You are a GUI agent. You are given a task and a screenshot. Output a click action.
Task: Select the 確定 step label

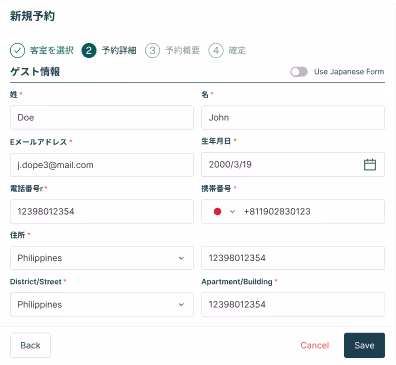pos(237,50)
